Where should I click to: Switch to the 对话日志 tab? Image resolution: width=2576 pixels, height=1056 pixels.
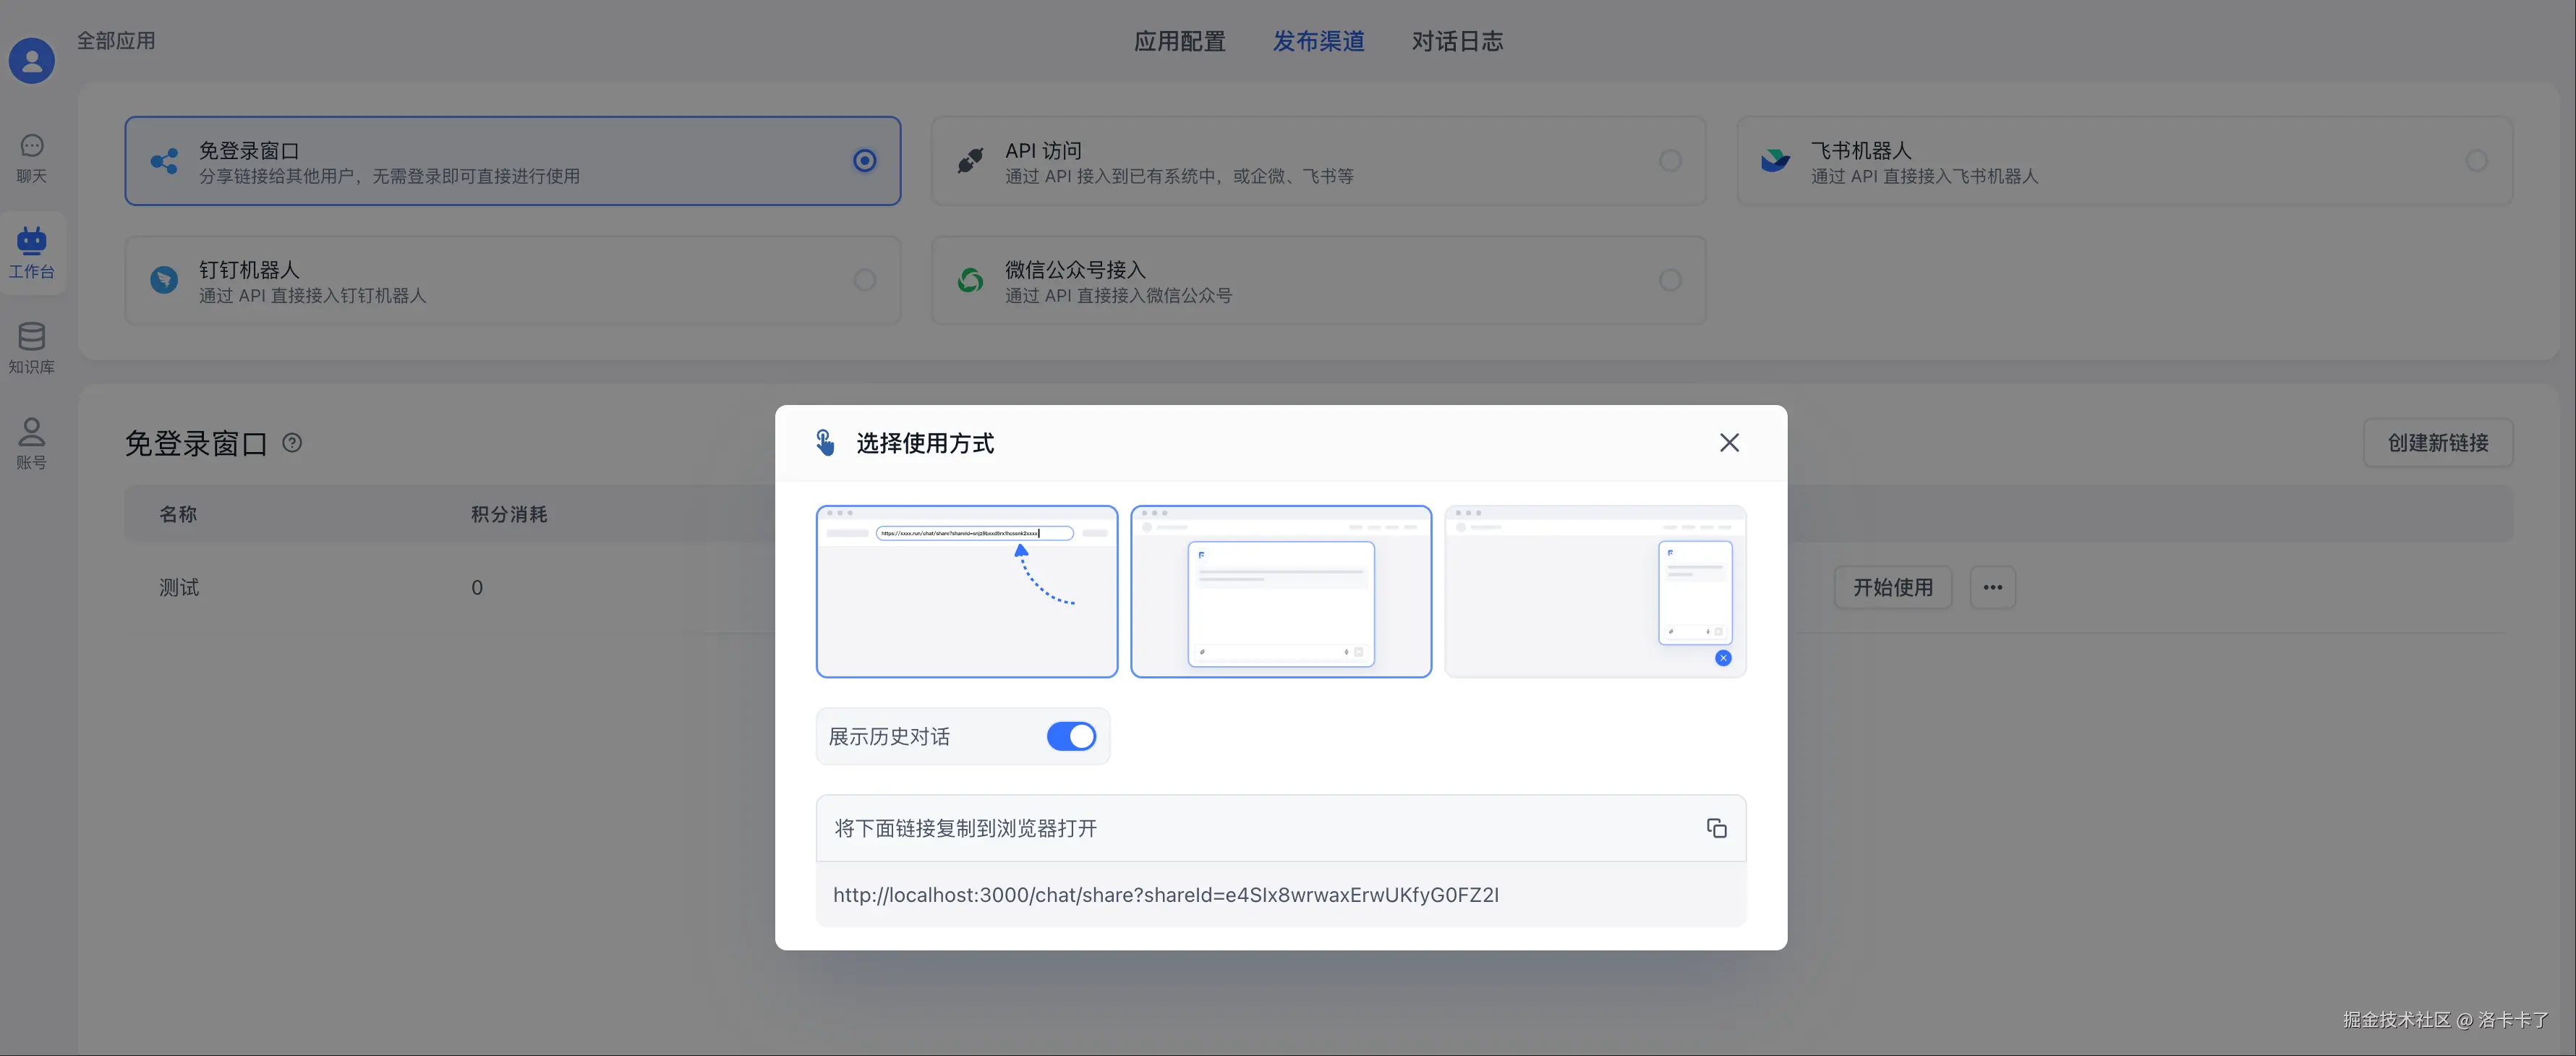coord(1457,41)
